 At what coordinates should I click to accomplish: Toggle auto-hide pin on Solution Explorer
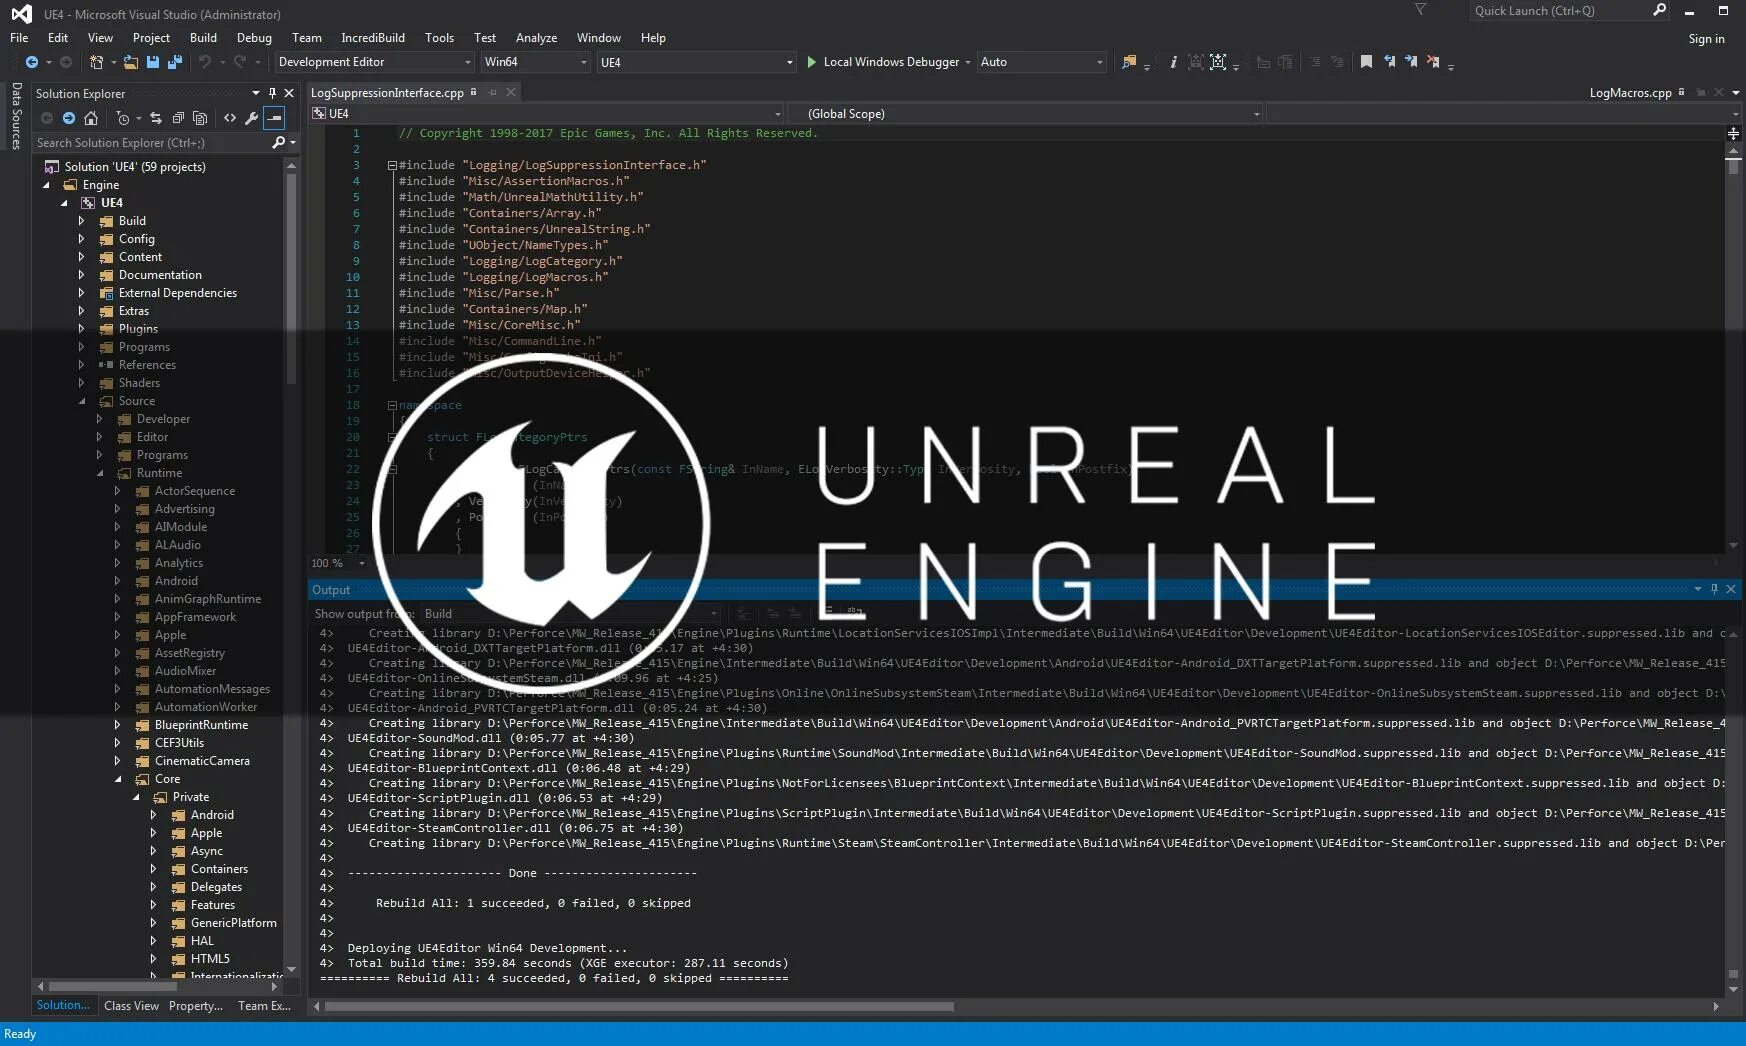(272, 93)
